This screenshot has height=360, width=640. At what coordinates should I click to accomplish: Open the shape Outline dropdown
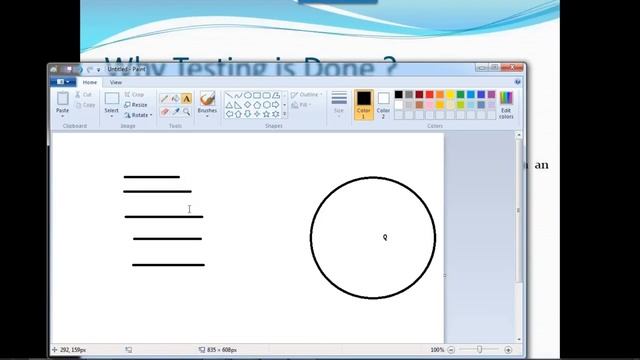tap(307, 95)
